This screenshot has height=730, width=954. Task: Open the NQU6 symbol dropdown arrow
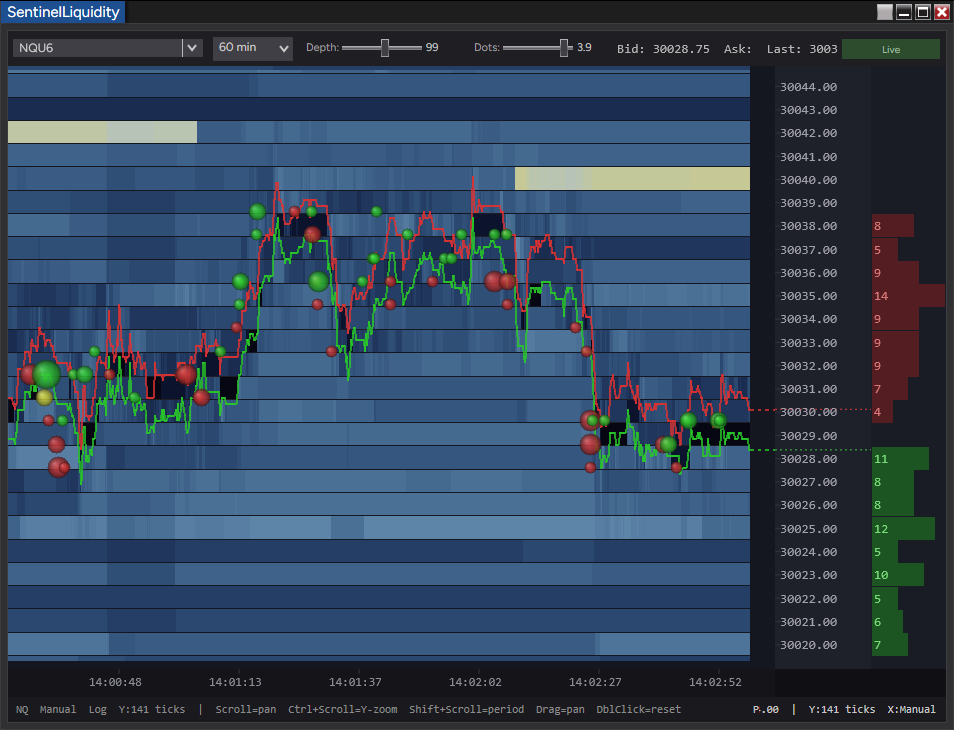click(x=192, y=48)
